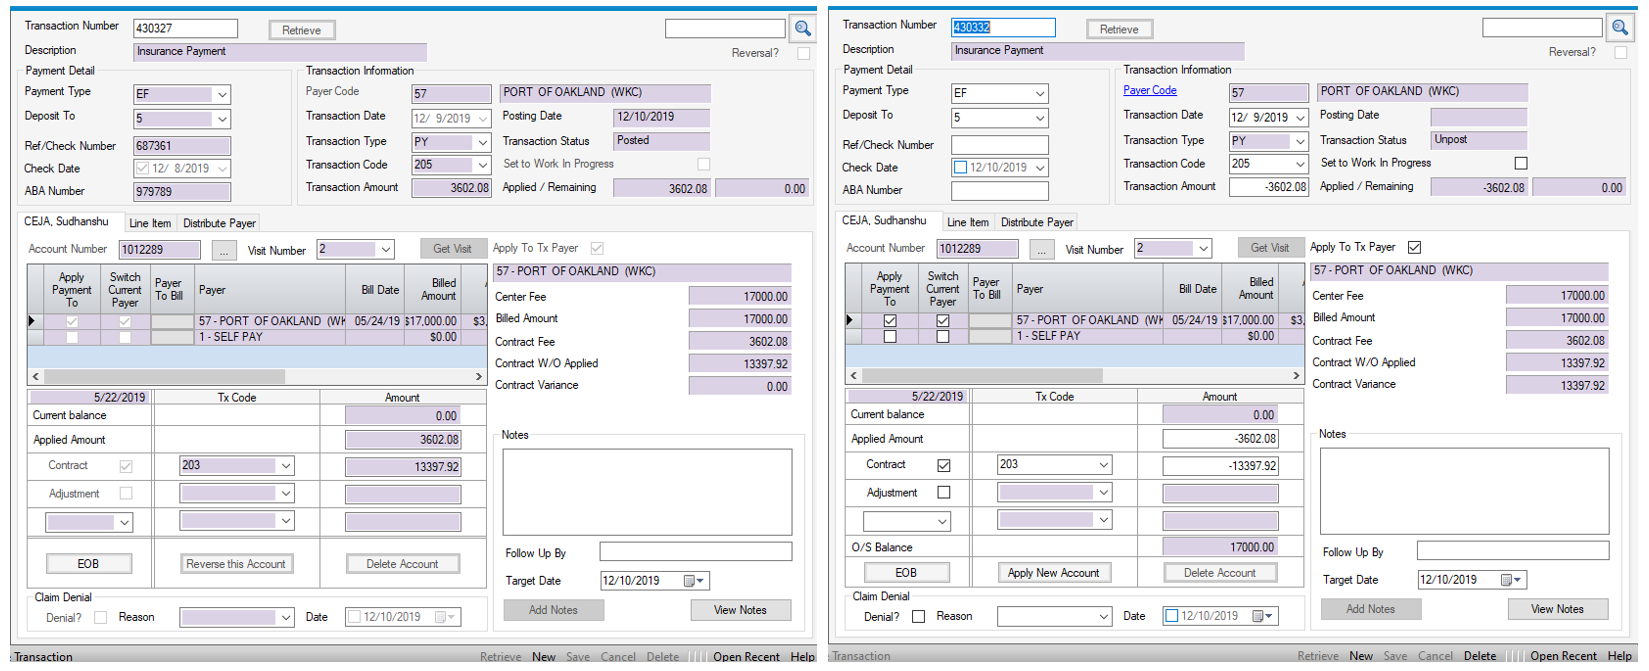Open Target Date calendar picker in the left window

[694, 581]
